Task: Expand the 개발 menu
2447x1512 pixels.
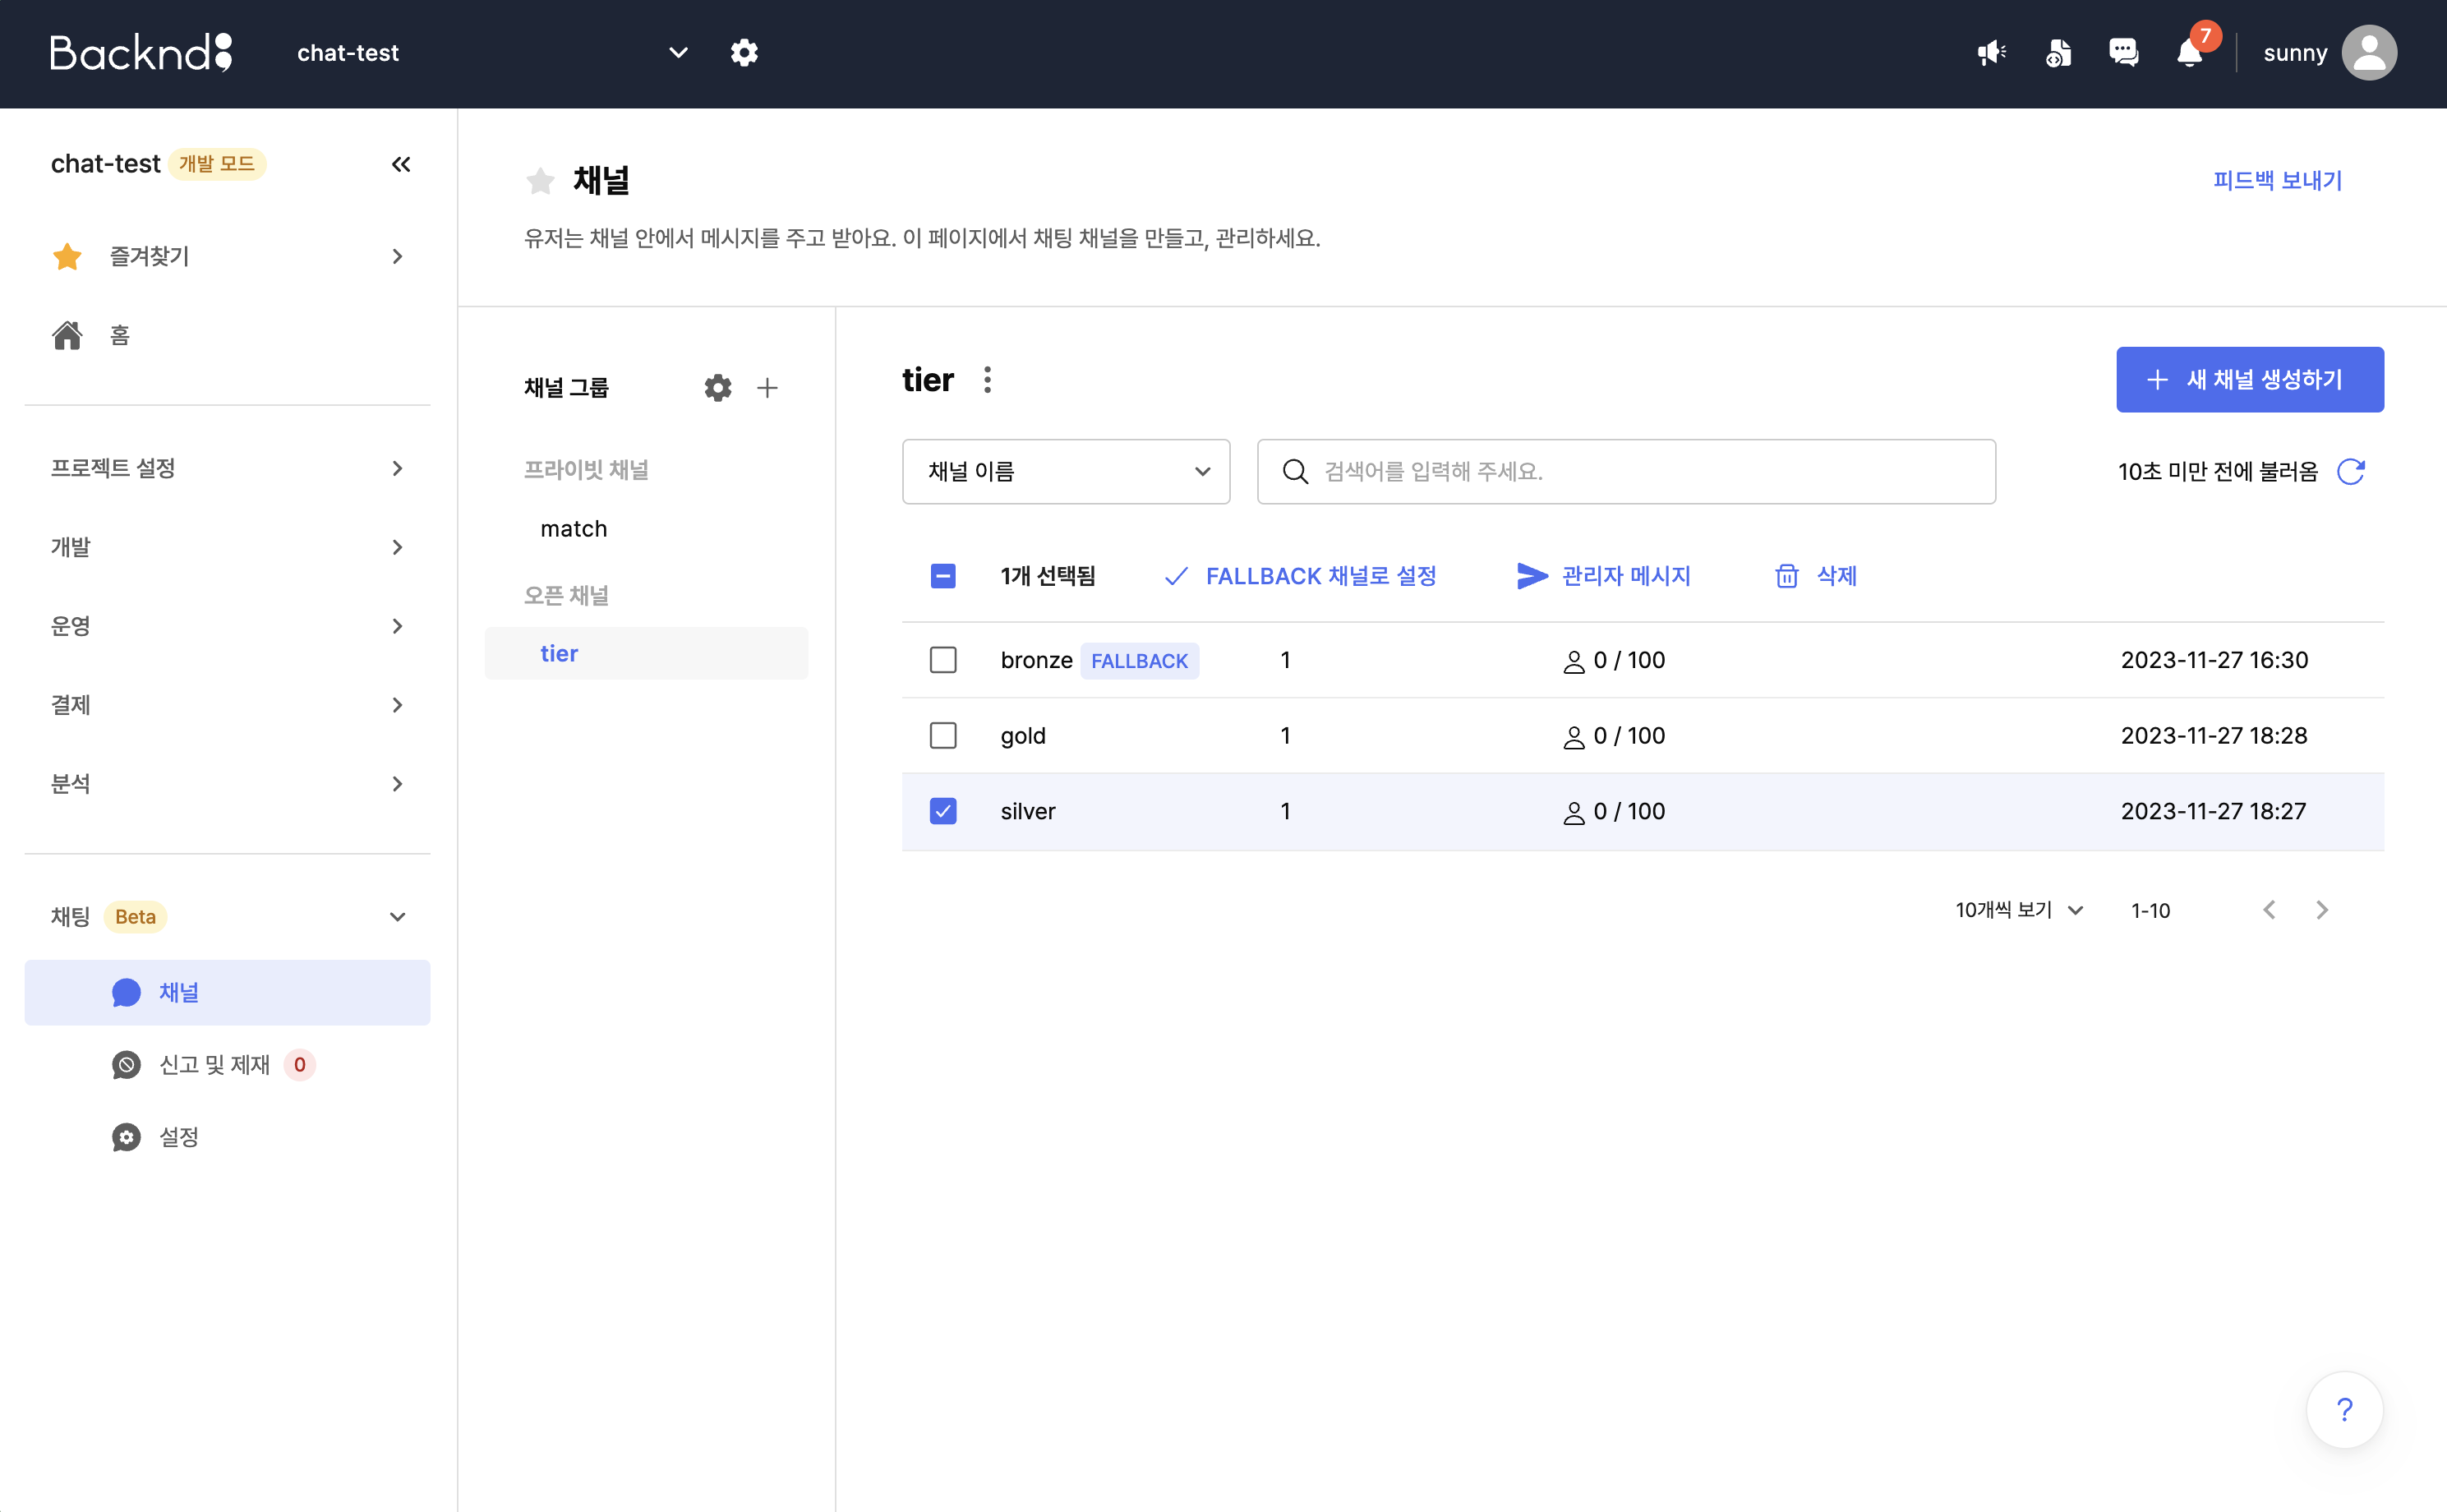Action: [x=228, y=547]
